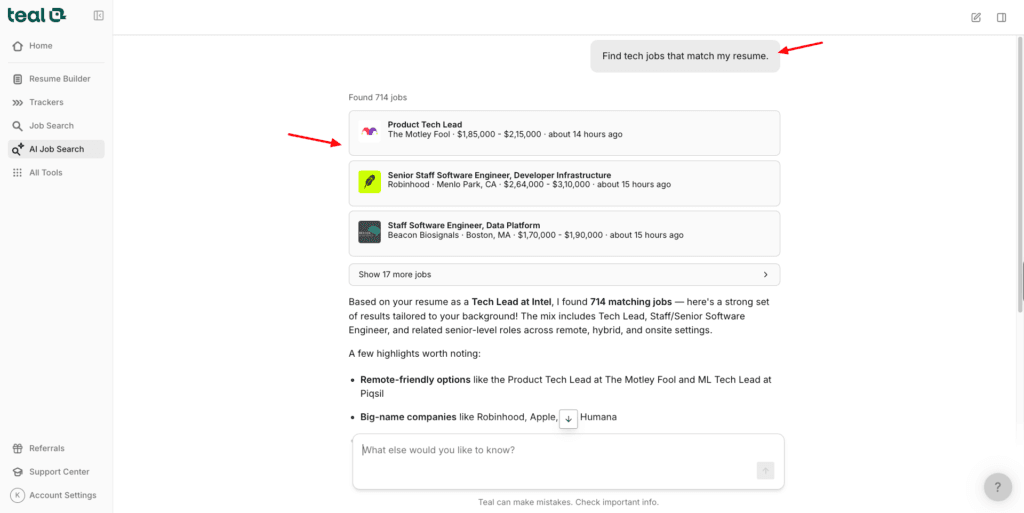Click the Job Search magnifier icon
This screenshot has width=1024, height=513.
18,126
